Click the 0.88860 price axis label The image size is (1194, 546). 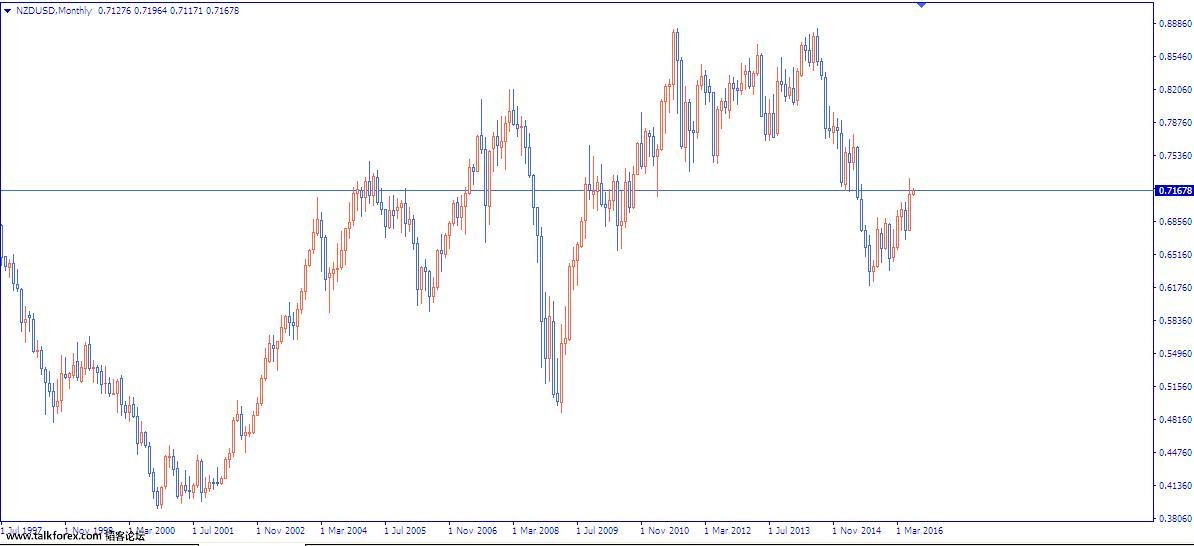click(1176, 24)
